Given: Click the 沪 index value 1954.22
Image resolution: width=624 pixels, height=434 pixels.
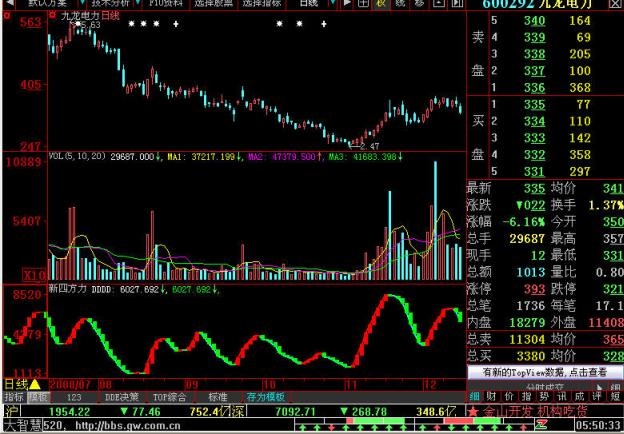Looking at the screenshot, I should [x=70, y=412].
